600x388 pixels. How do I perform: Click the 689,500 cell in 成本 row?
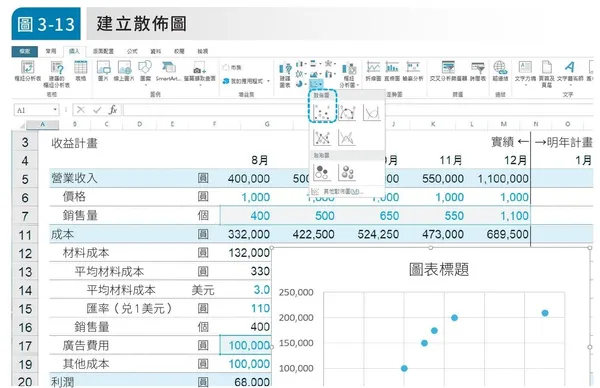point(507,234)
